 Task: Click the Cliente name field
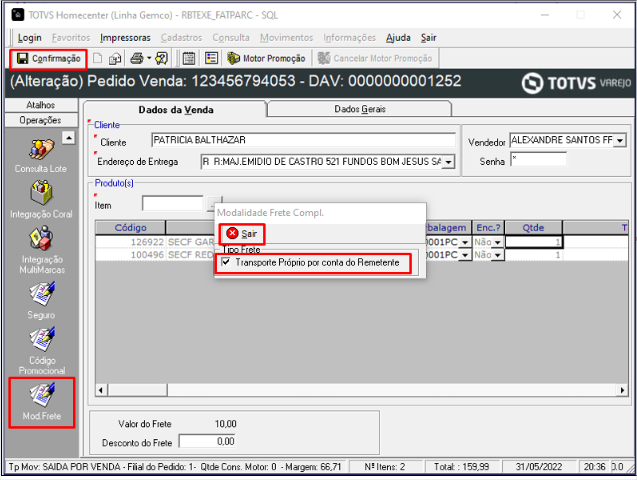(303, 140)
